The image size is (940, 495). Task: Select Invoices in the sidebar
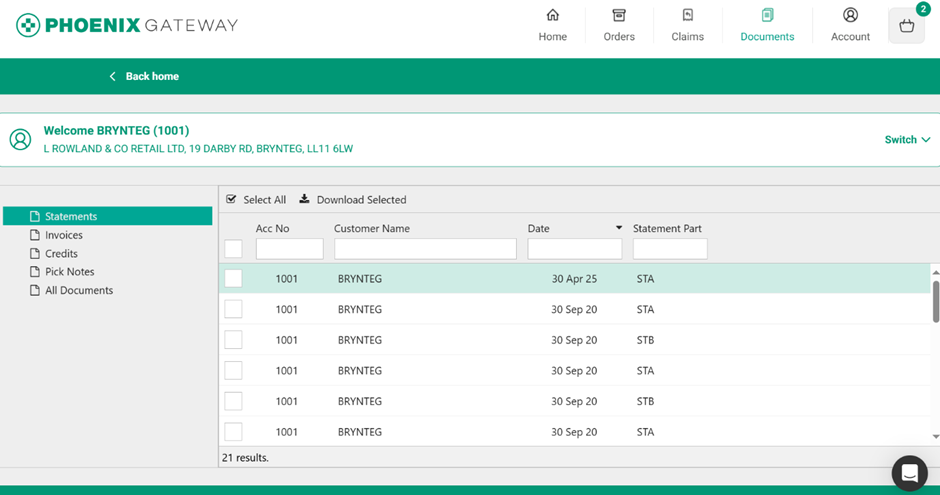click(64, 235)
